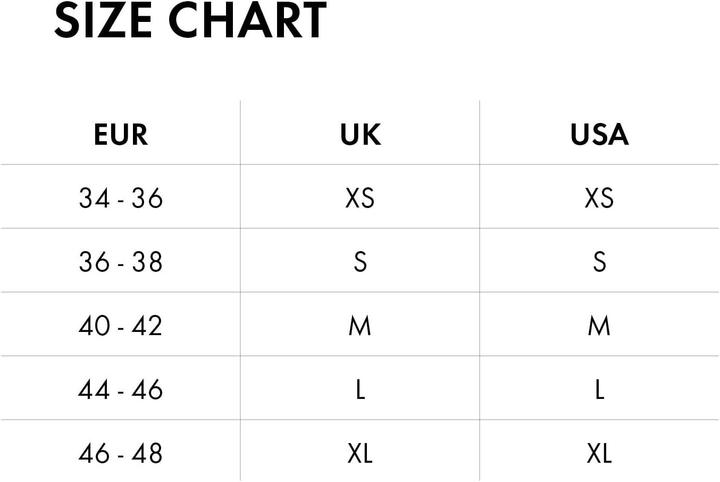The image size is (720, 482).
Task: Select the EUR column header
Action: (x=120, y=135)
